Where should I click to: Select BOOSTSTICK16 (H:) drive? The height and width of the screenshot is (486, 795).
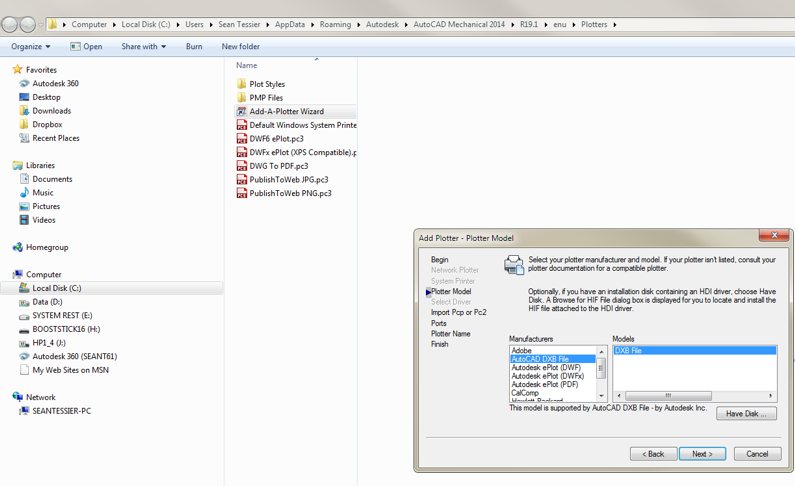(66, 329)
